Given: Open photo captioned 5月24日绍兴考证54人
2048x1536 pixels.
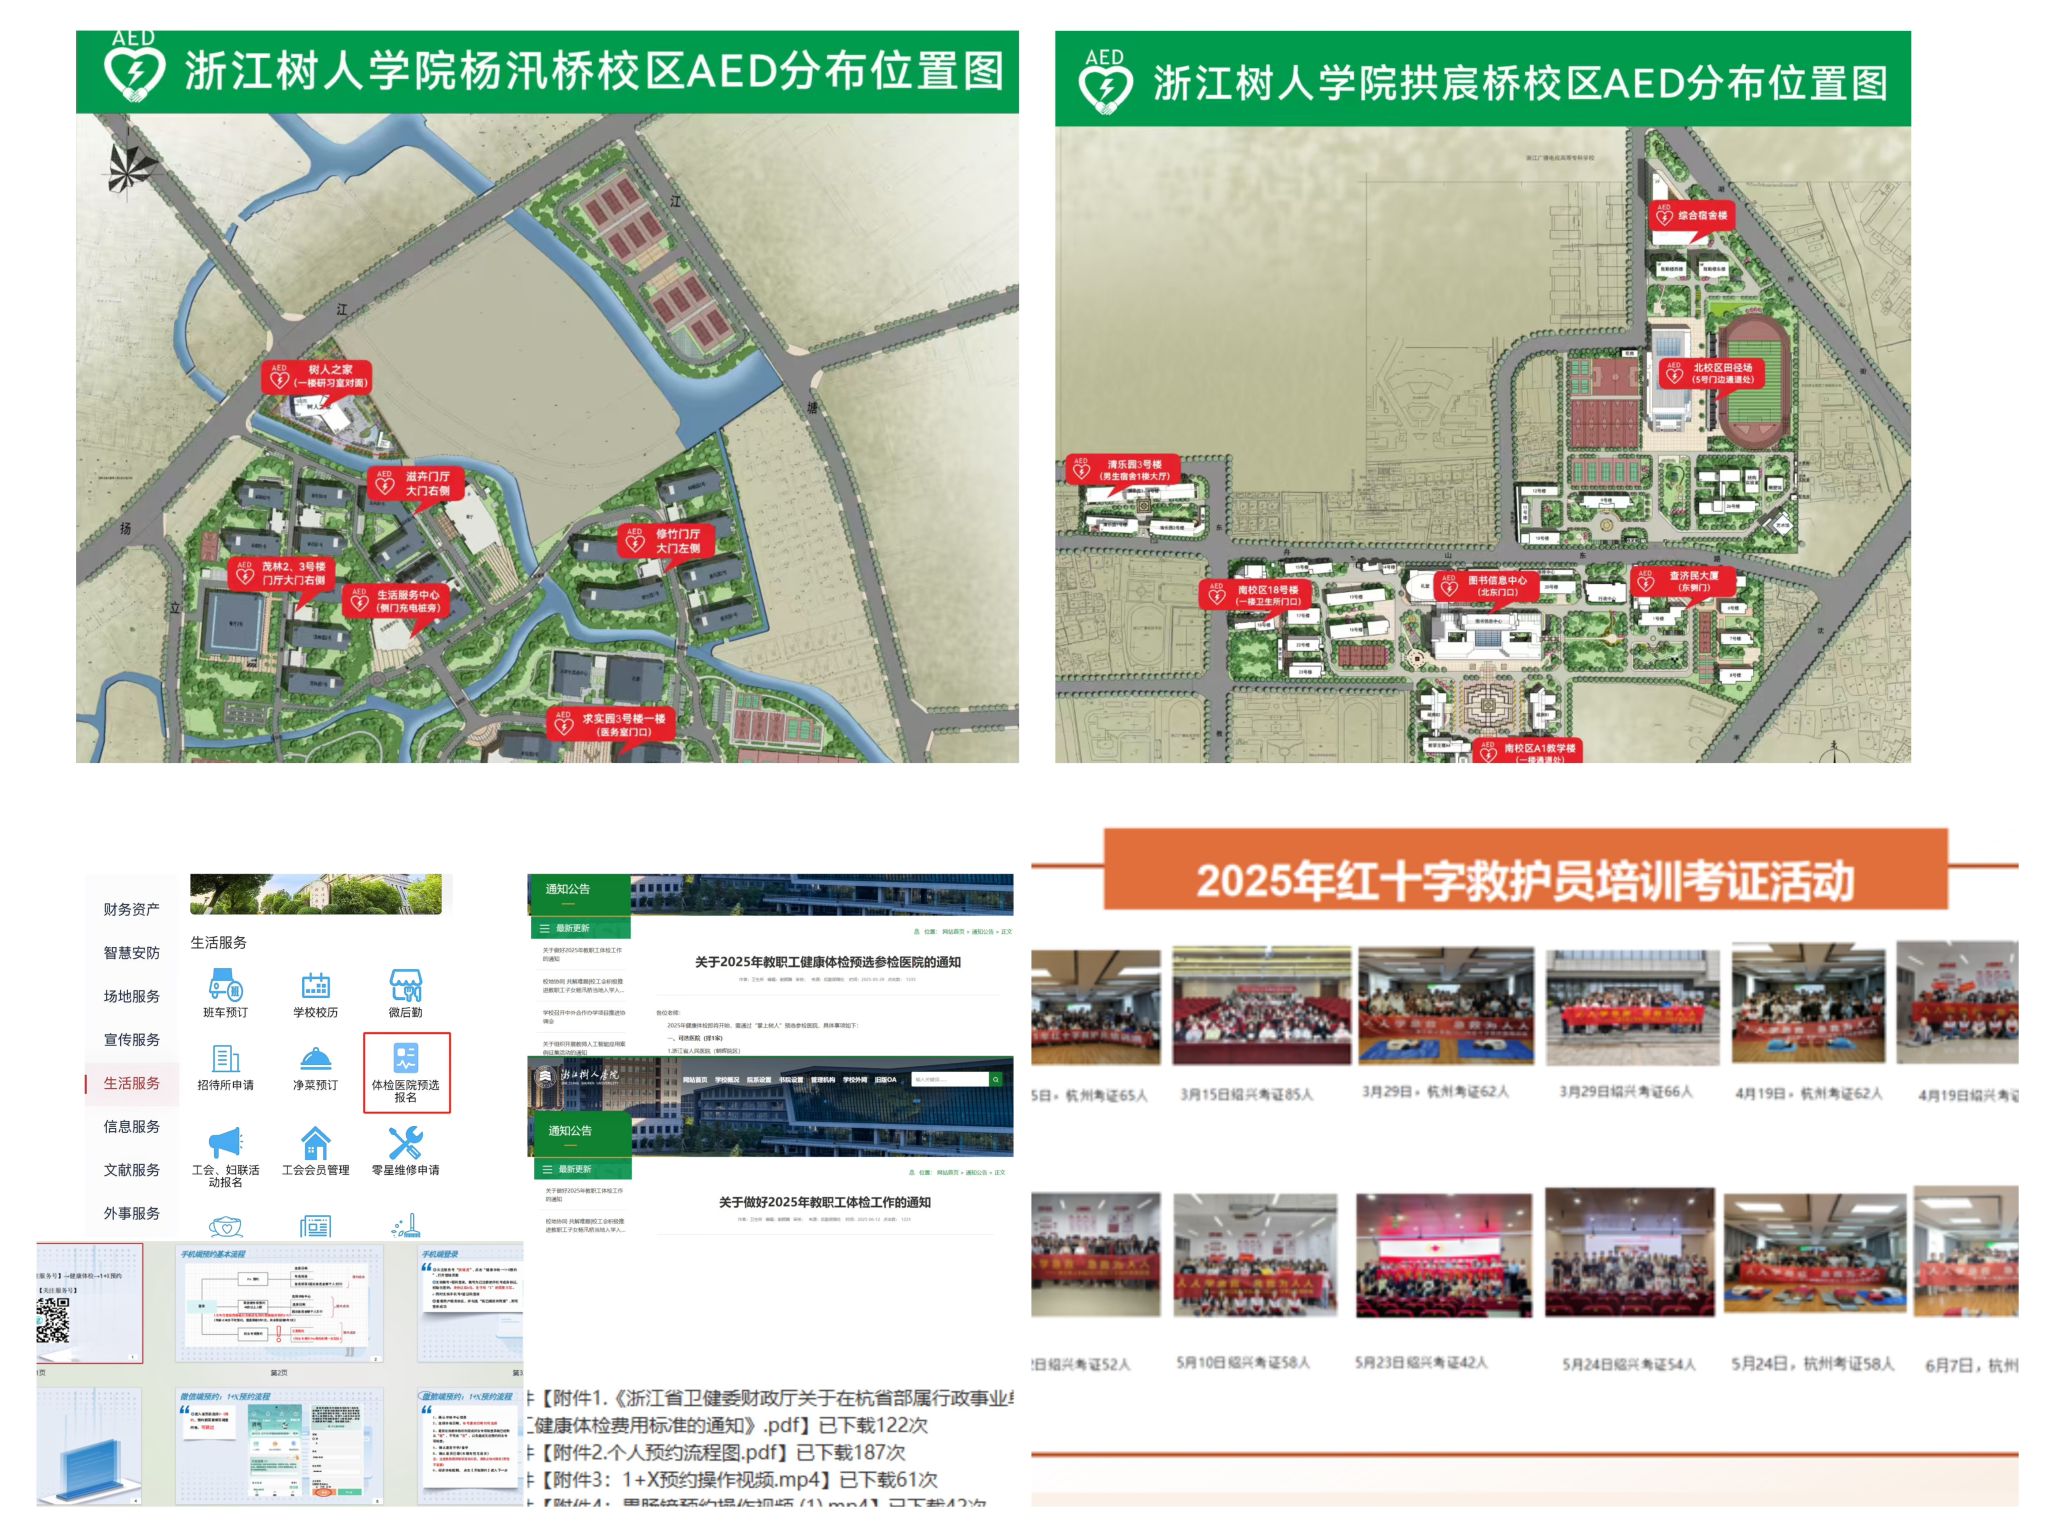Looking at the screenshot, I should [1629, 1253].
